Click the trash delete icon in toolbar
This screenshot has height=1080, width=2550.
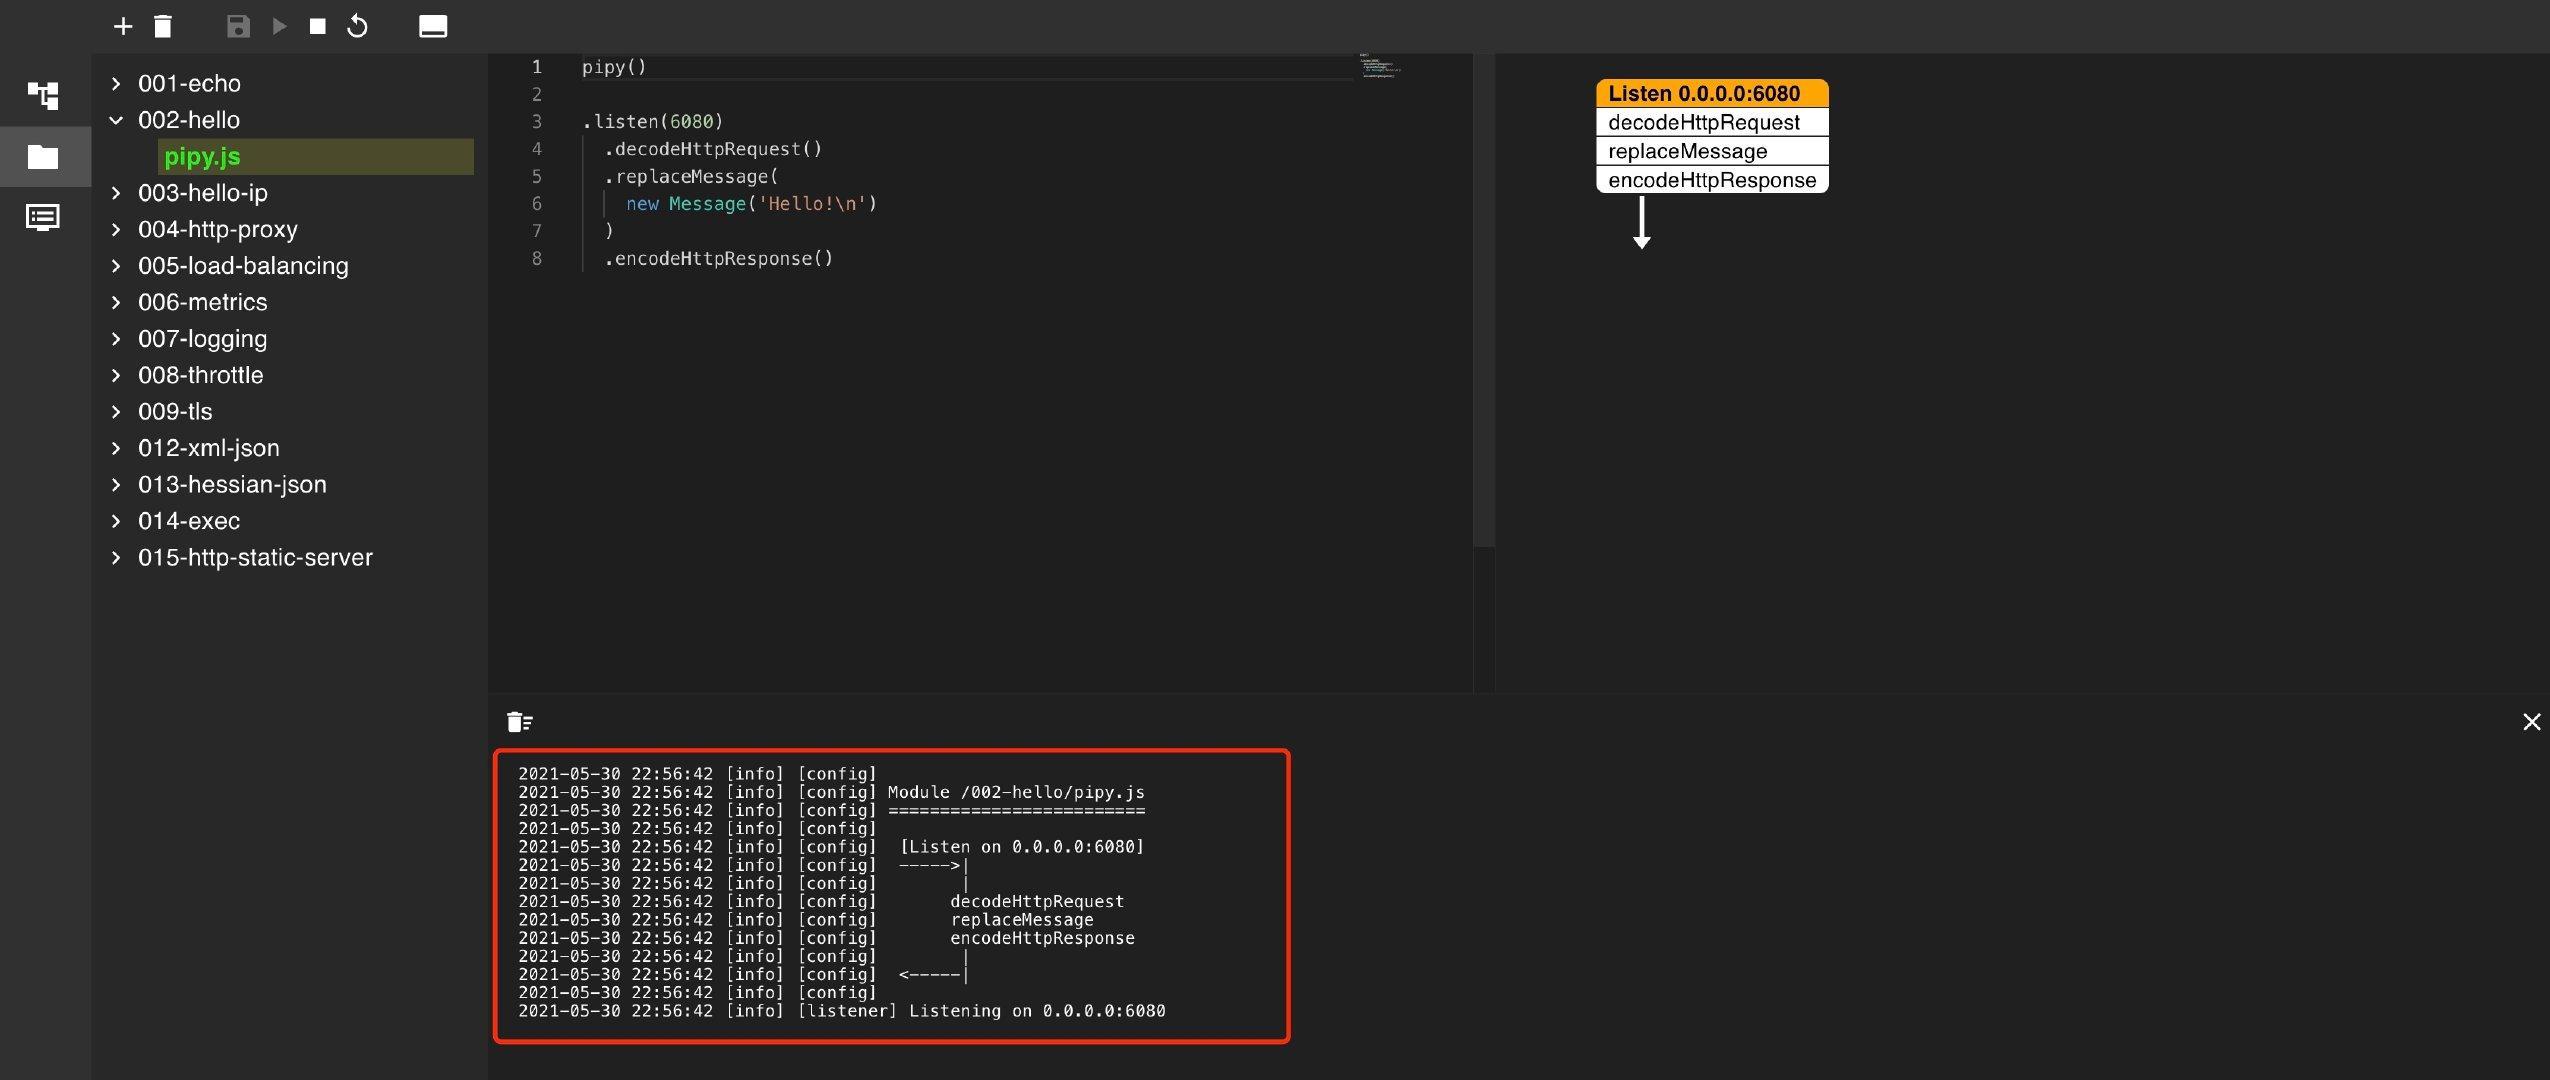point(163,26)
